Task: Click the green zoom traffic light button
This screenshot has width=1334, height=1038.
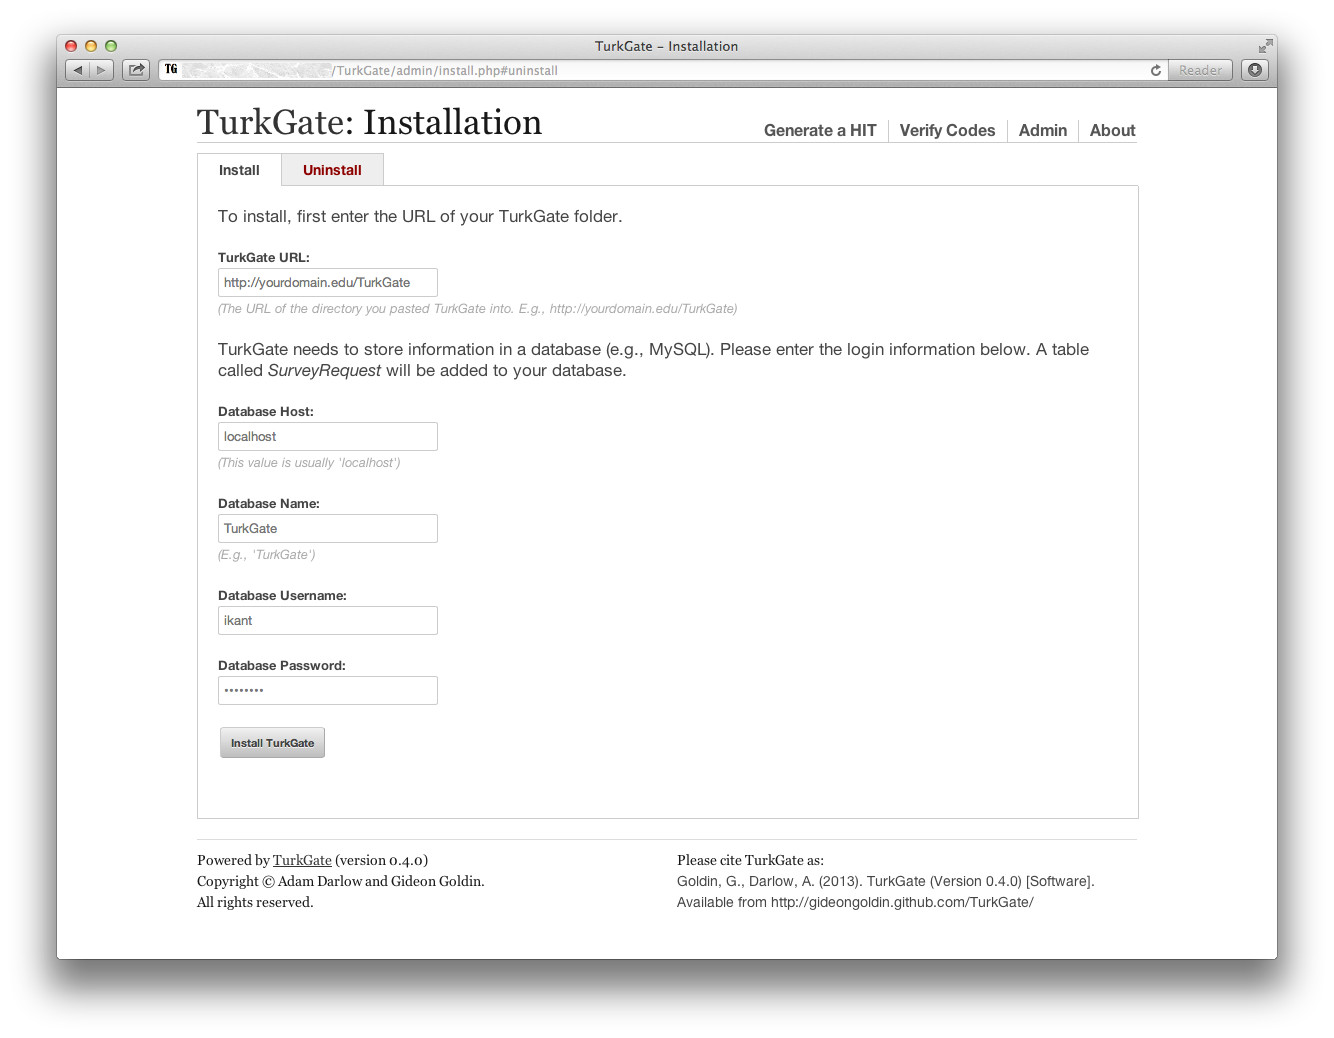Action: click(110, 45)
